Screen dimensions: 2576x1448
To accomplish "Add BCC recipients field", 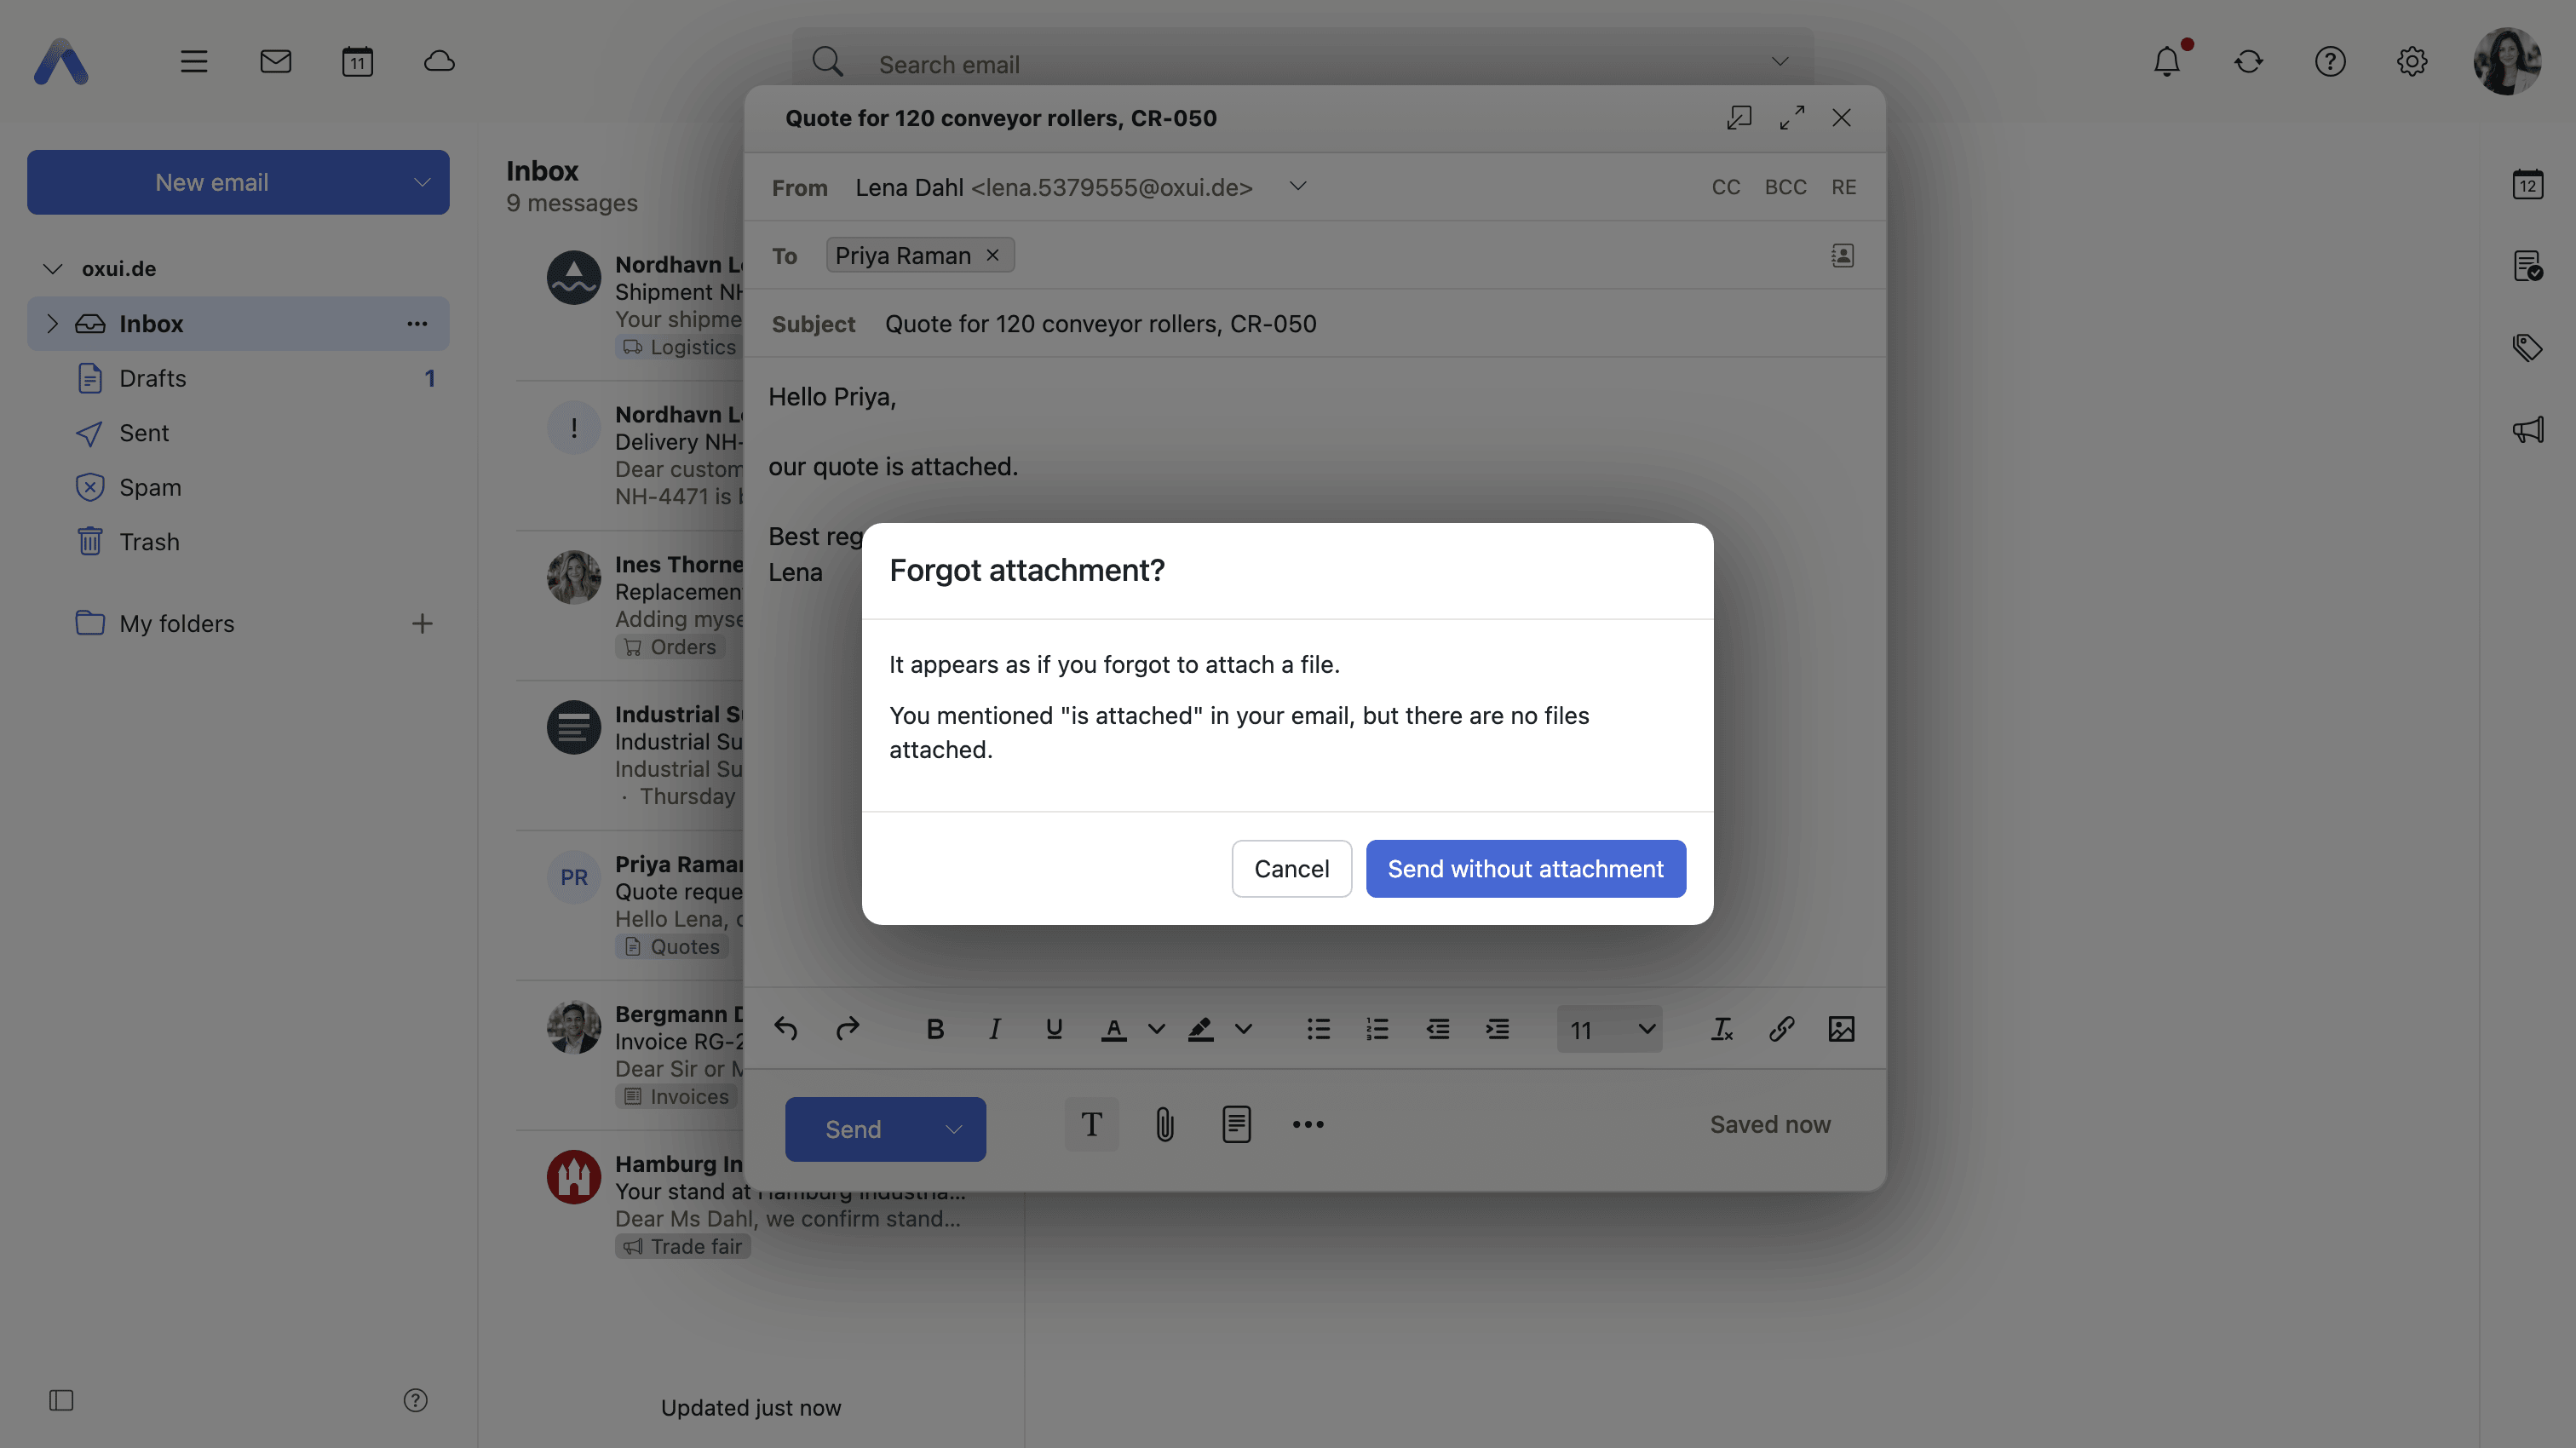I will 1785,187.
